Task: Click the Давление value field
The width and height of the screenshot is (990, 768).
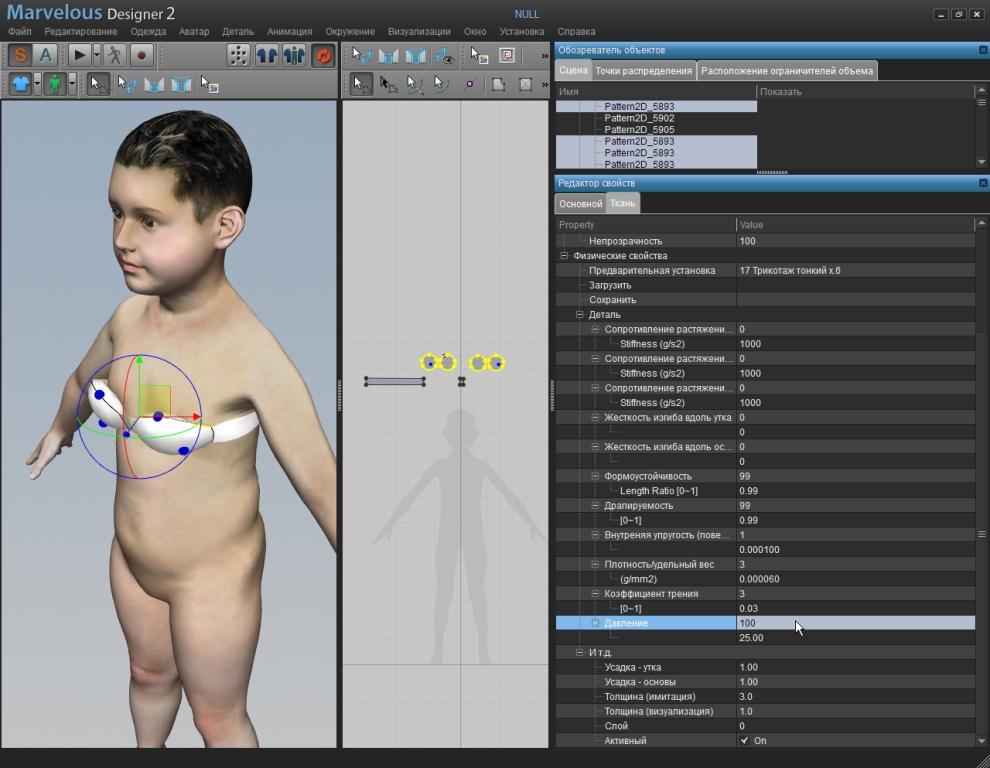Action: (x=850, y=623)
